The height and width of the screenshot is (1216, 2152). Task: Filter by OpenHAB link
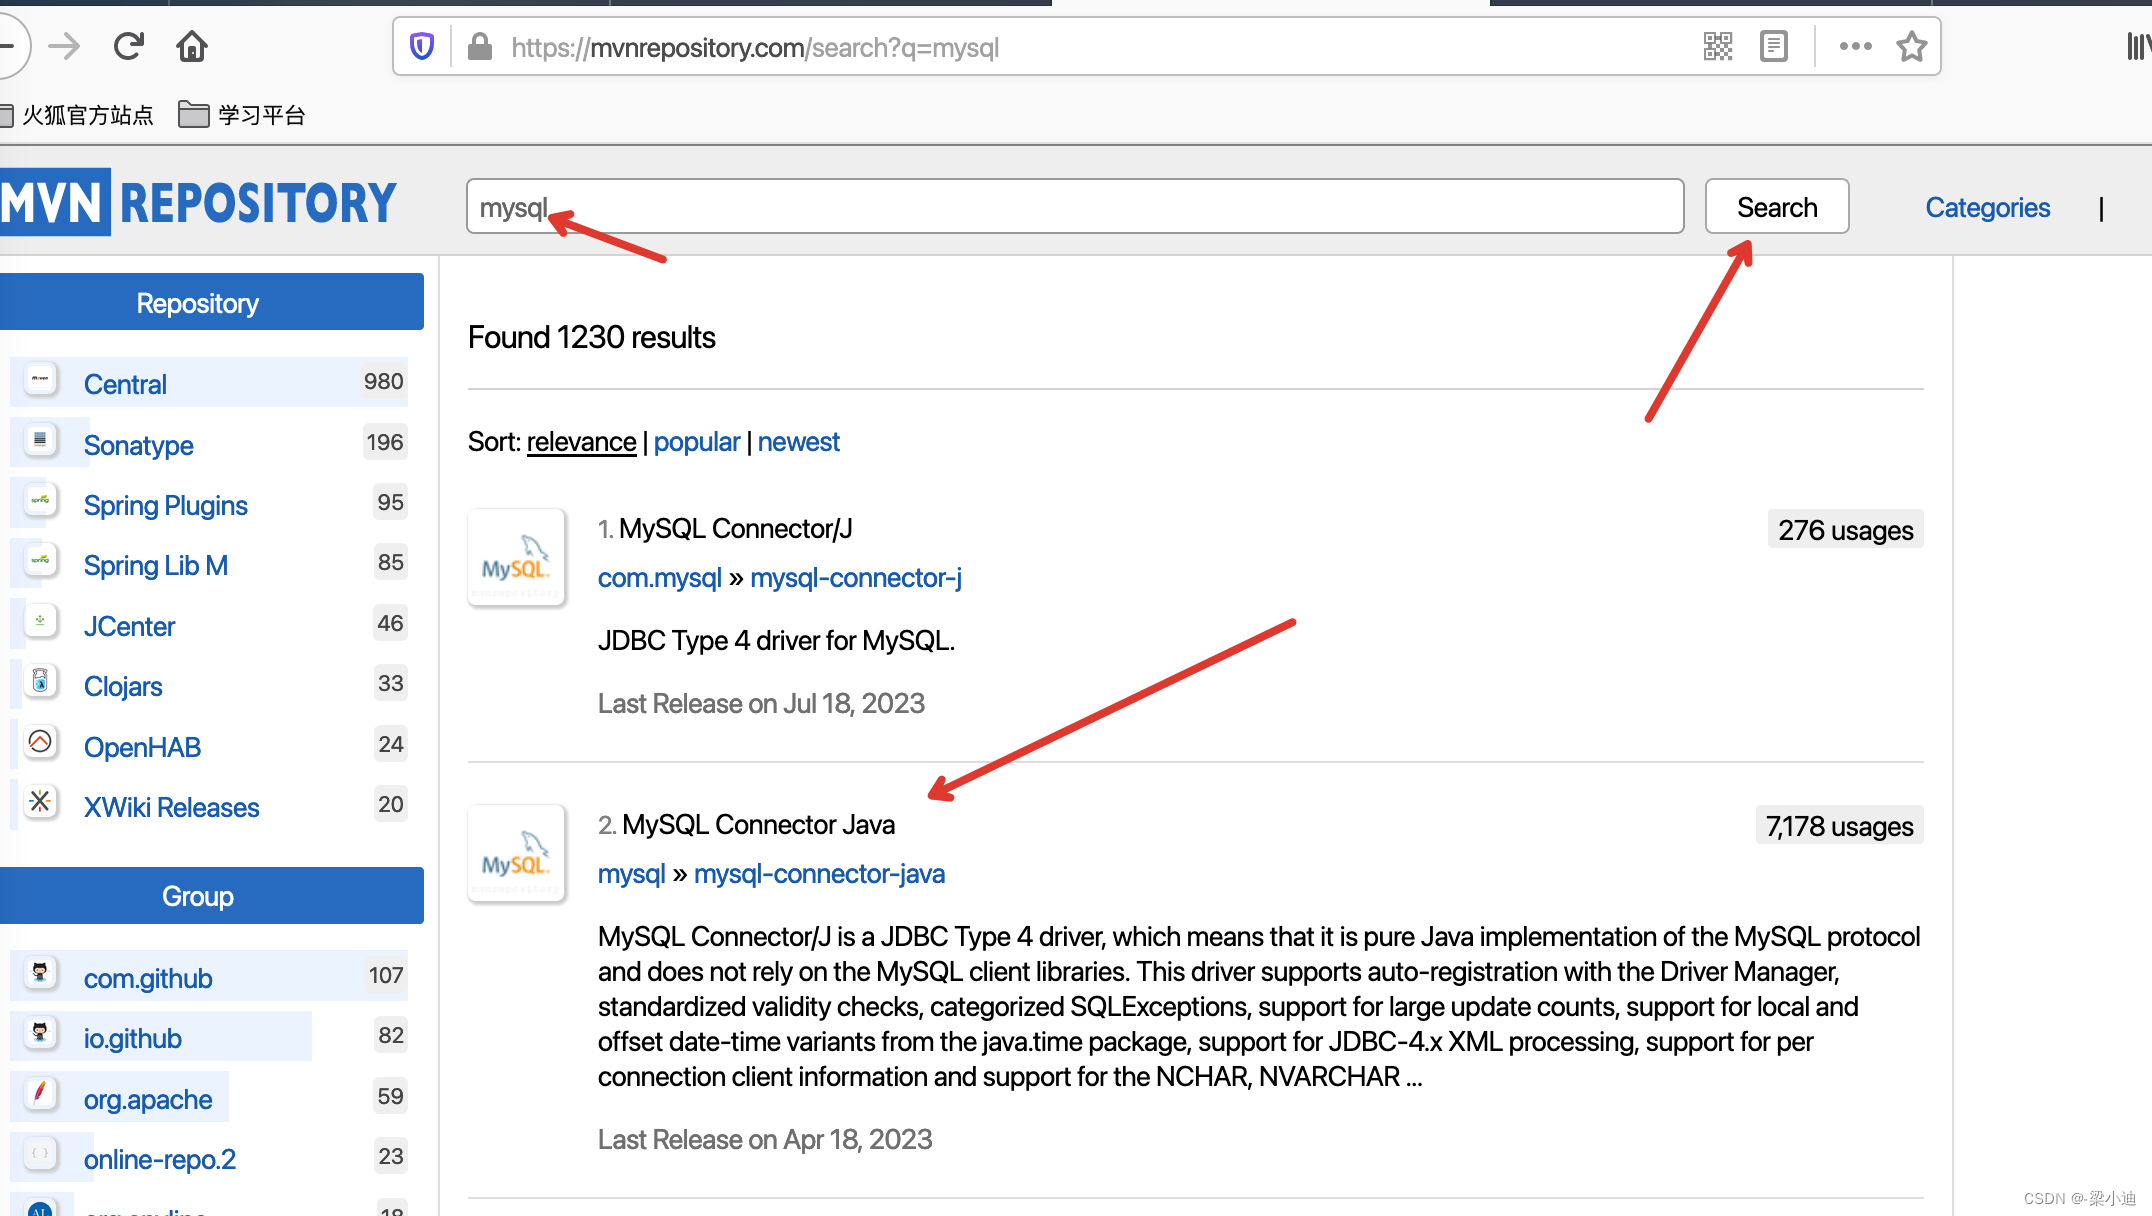coord(142,748)
